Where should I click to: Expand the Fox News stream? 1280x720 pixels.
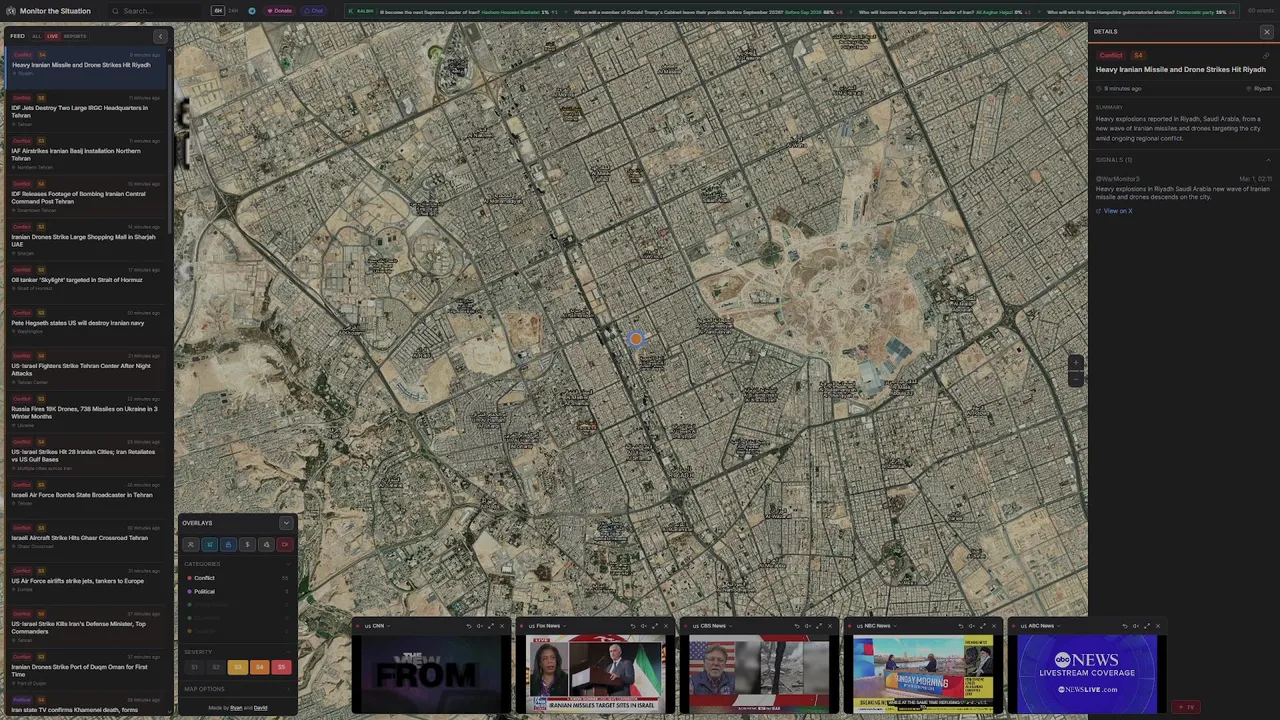[655, 626]
